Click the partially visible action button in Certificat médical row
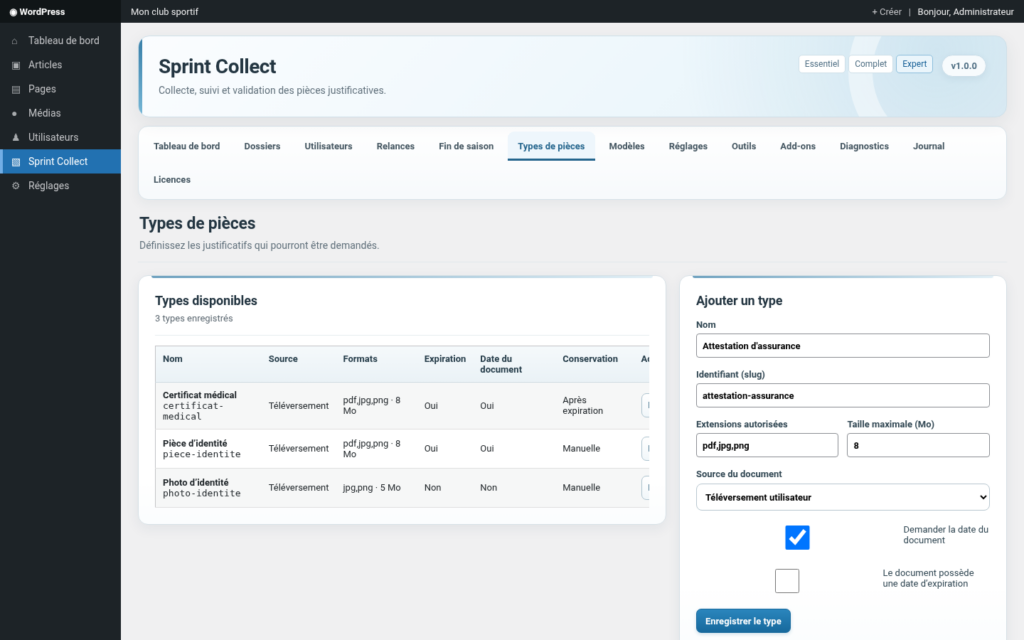Image resolution: width=1024 pixels, height=640 pixels. [x=645, y=406]
